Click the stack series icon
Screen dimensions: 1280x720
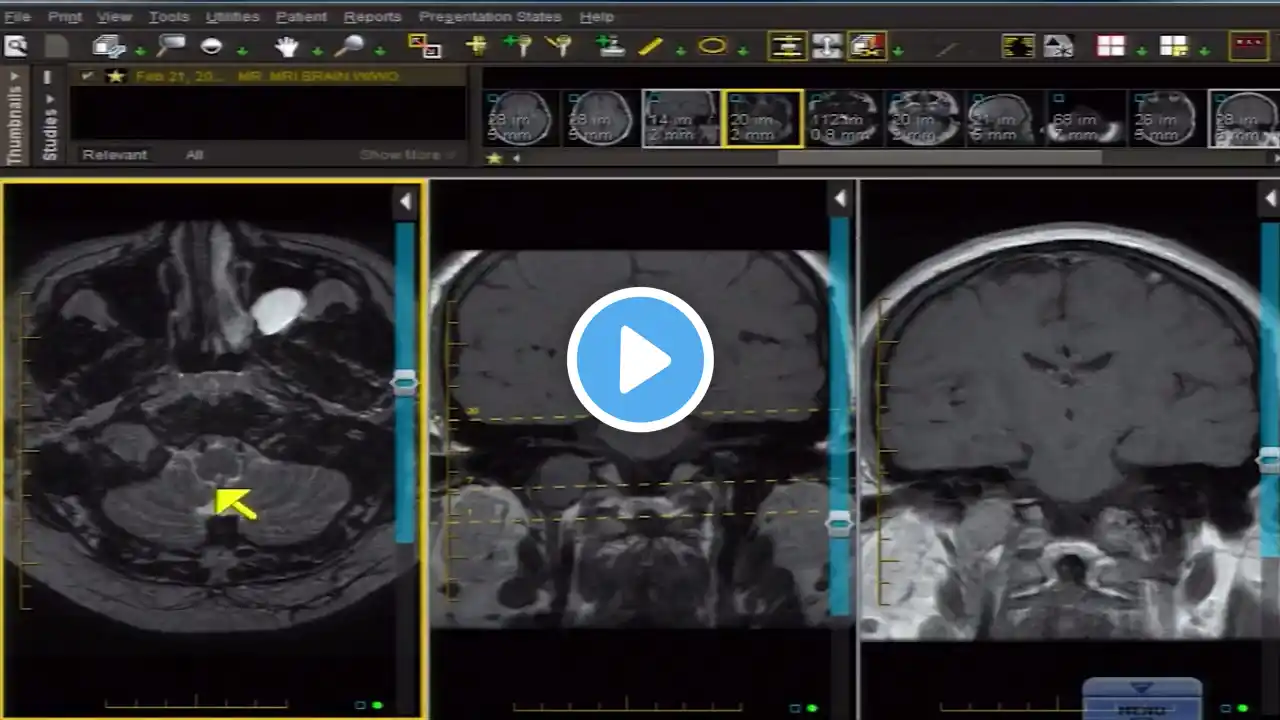107,46
